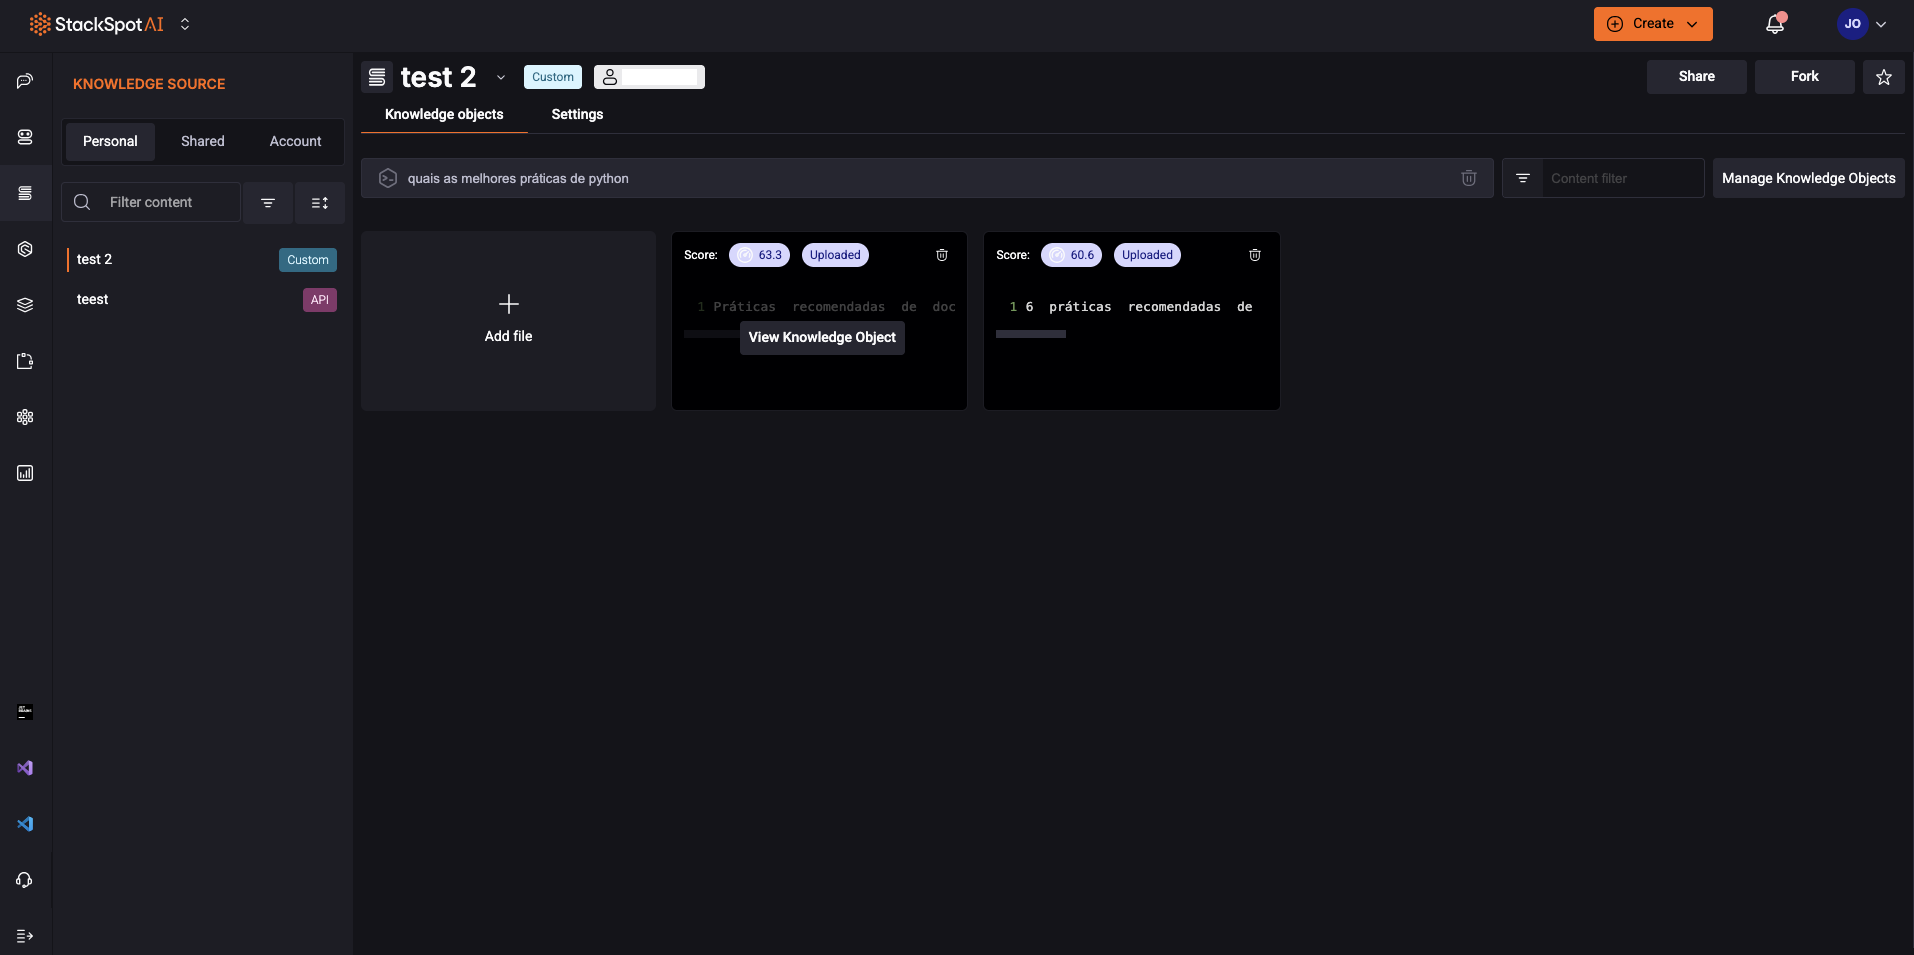
Task: Expand the left sidebar menu
Action: pos(25,936)
